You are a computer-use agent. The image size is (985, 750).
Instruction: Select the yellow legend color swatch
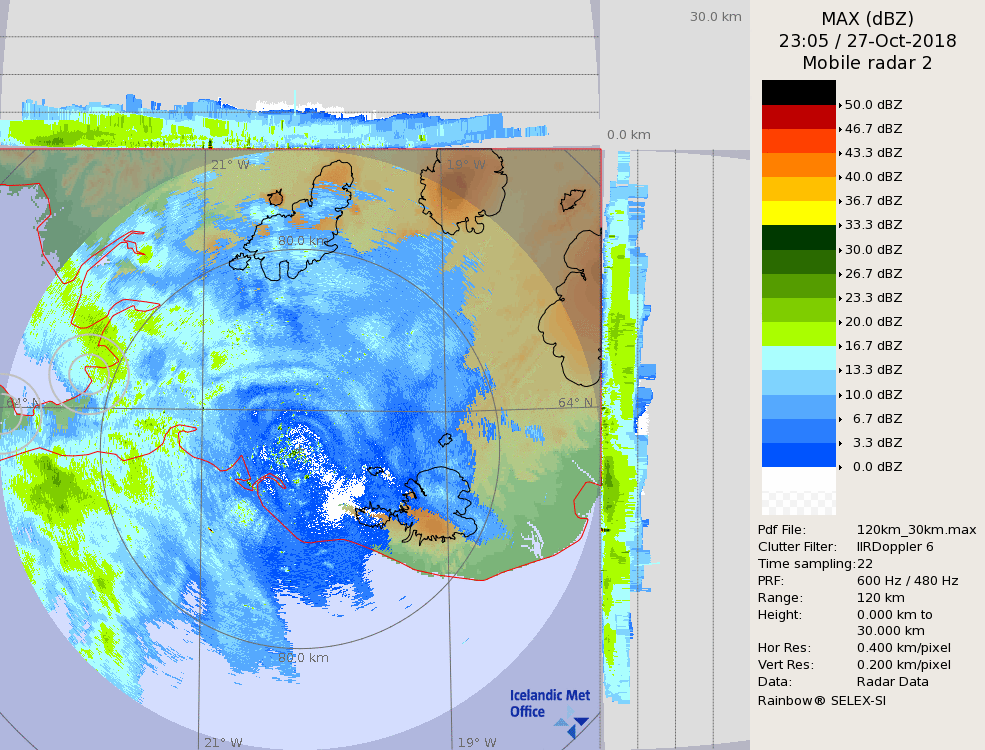point(798,212)
